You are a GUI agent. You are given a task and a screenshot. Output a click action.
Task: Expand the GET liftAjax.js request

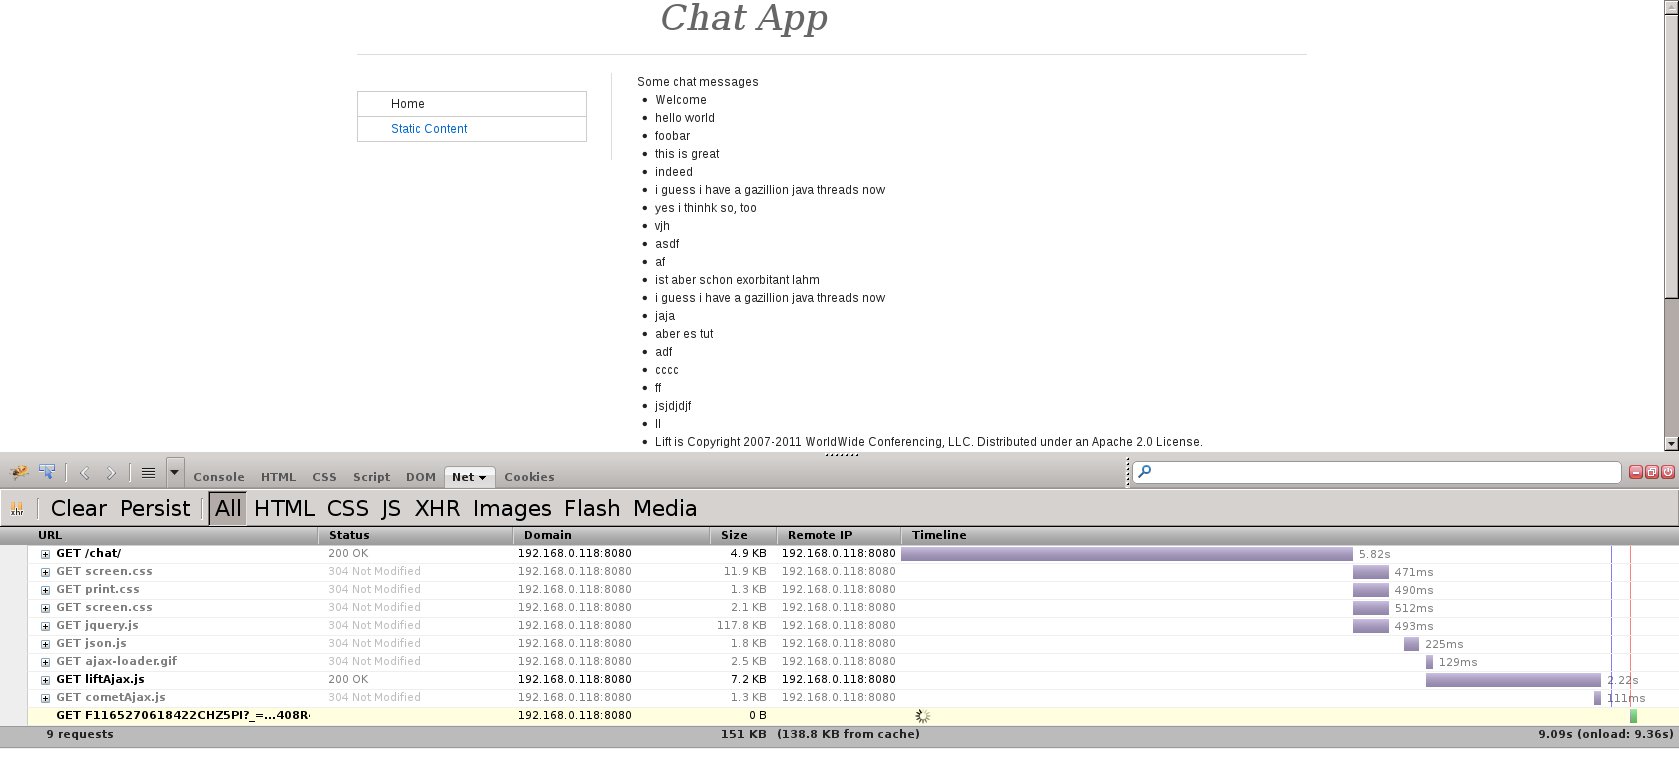[45, 680]
